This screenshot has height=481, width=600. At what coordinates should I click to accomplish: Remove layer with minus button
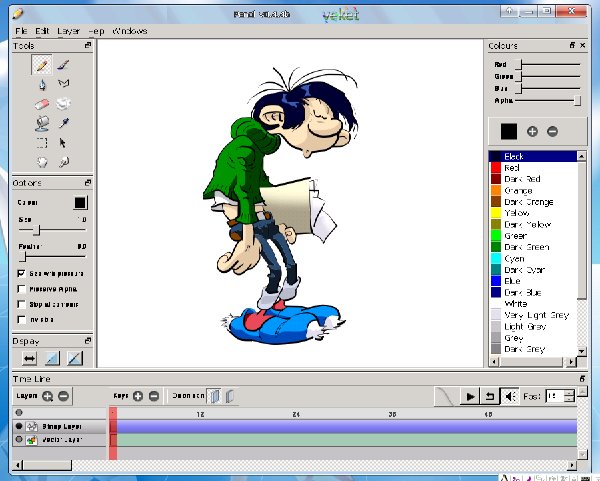pyautogui.click(x=64, y=396)
